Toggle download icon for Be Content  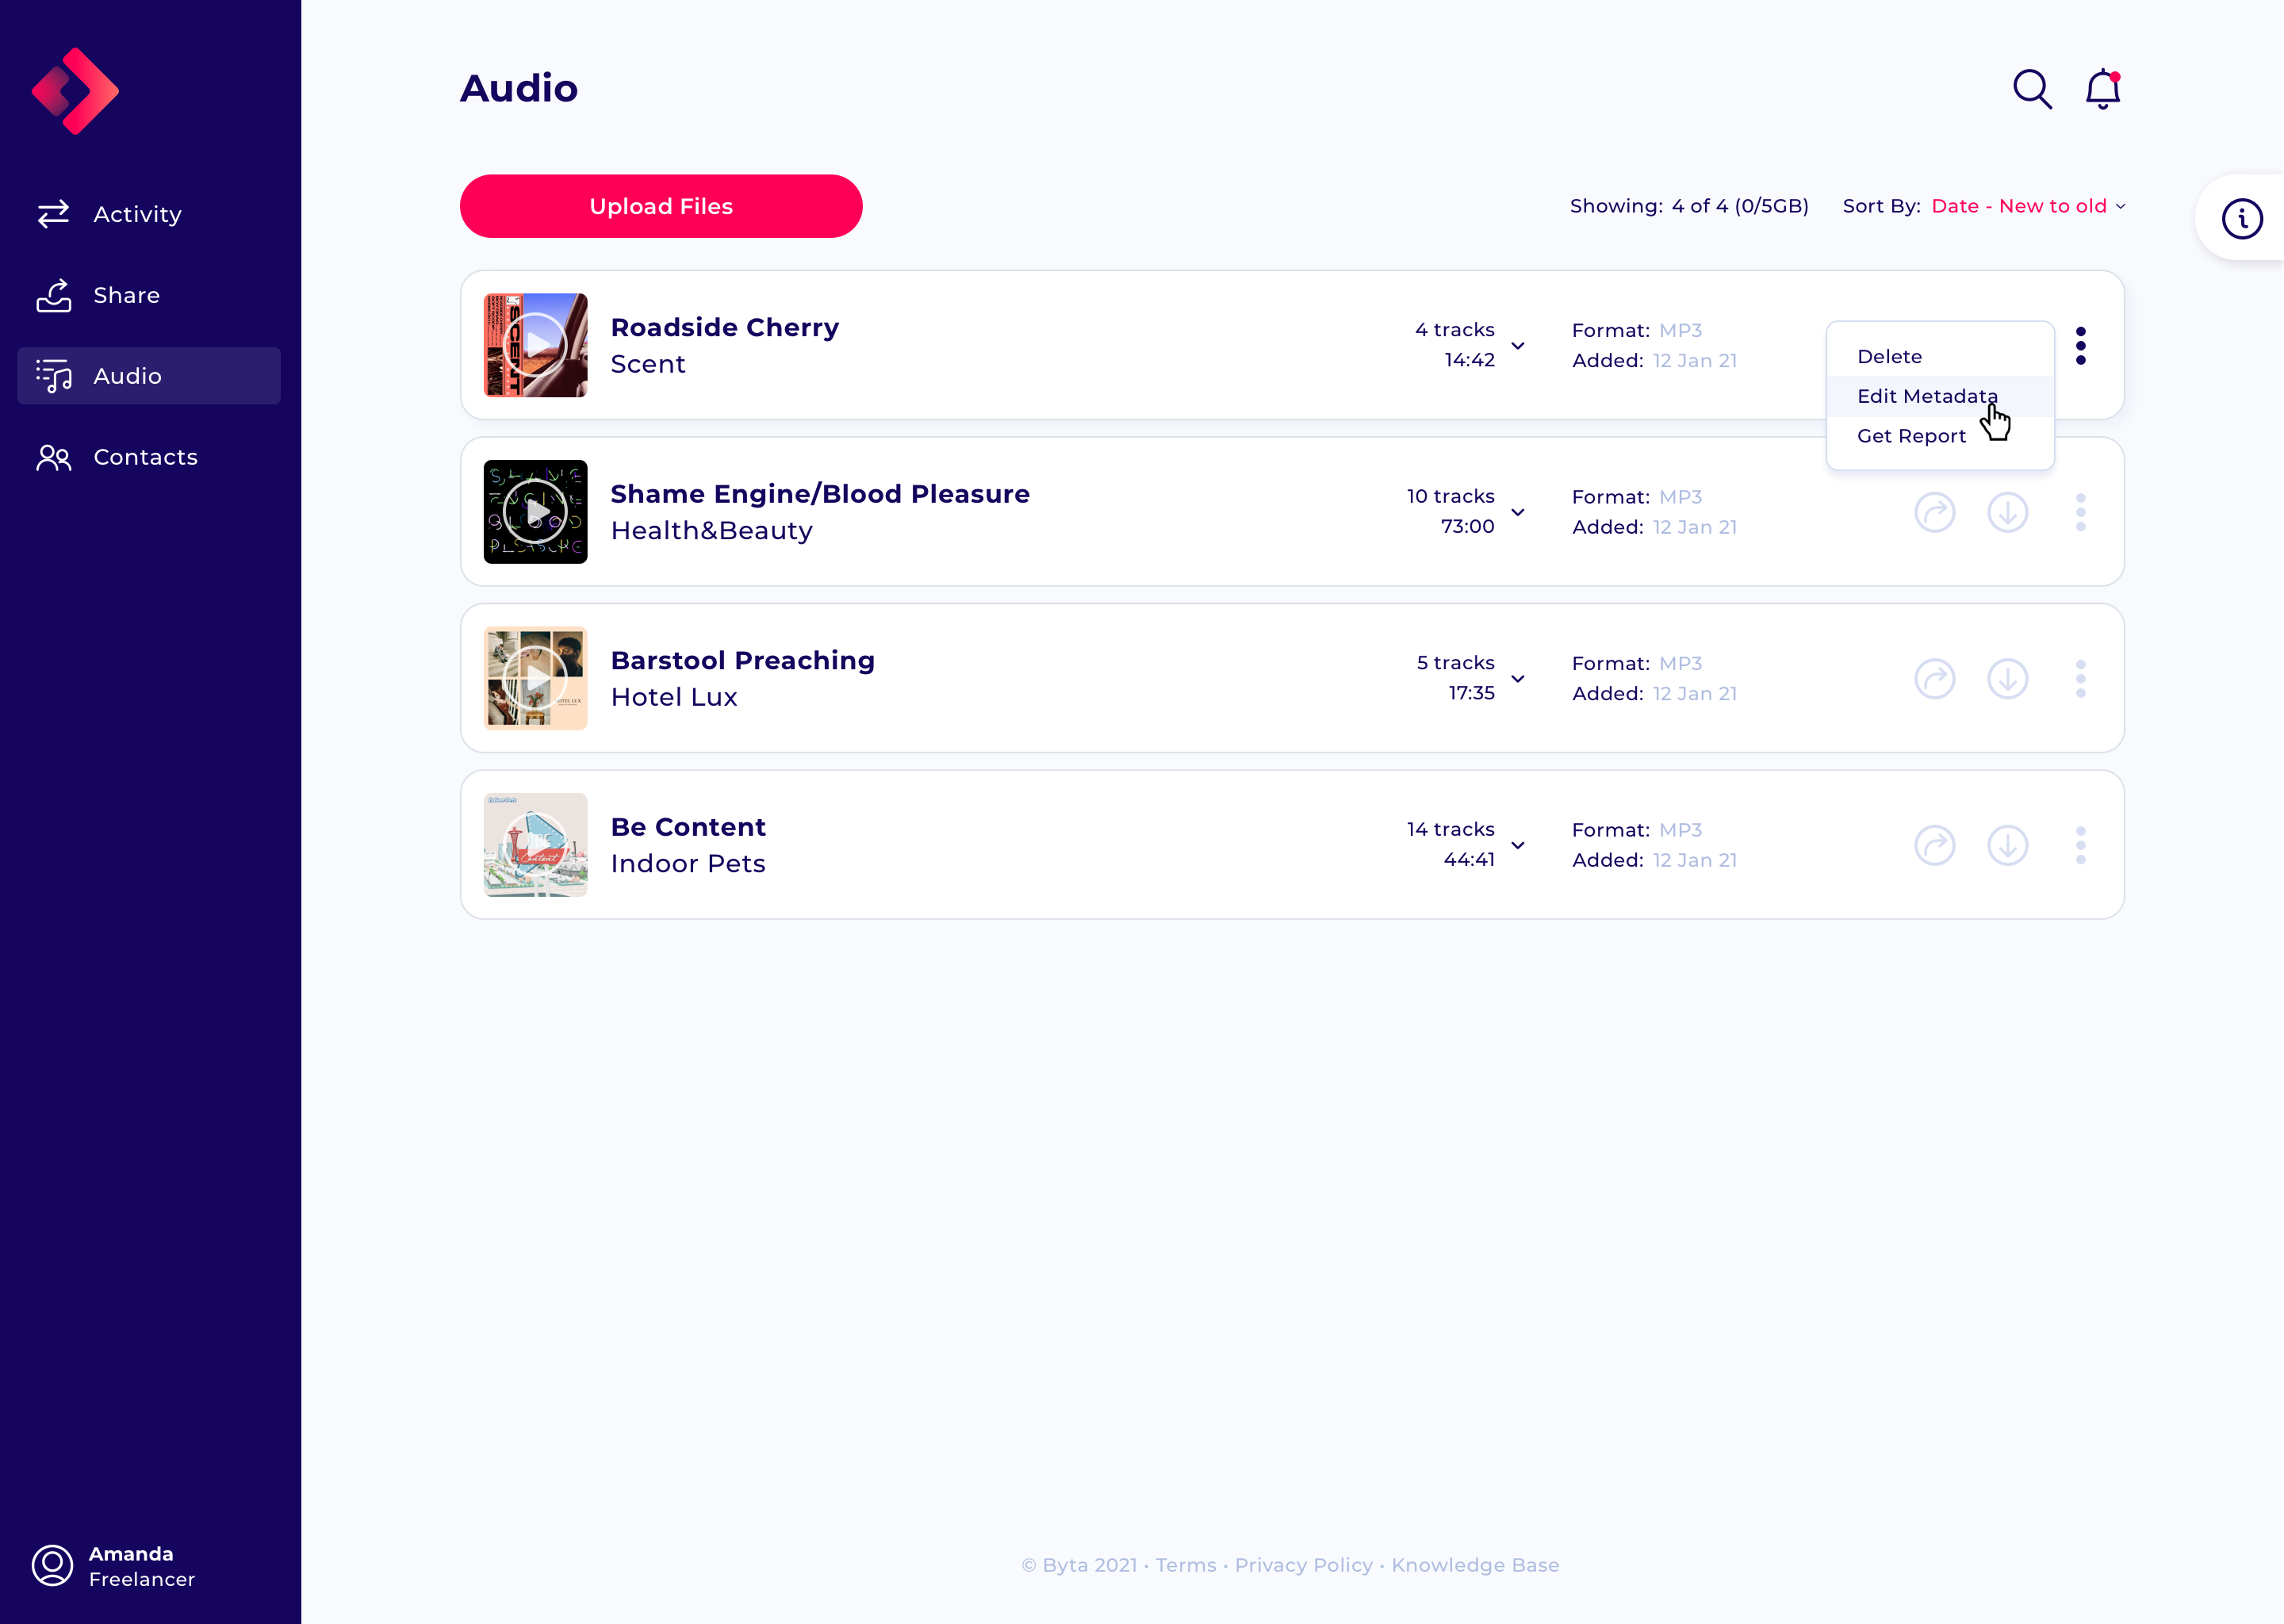click(2008, 845)
